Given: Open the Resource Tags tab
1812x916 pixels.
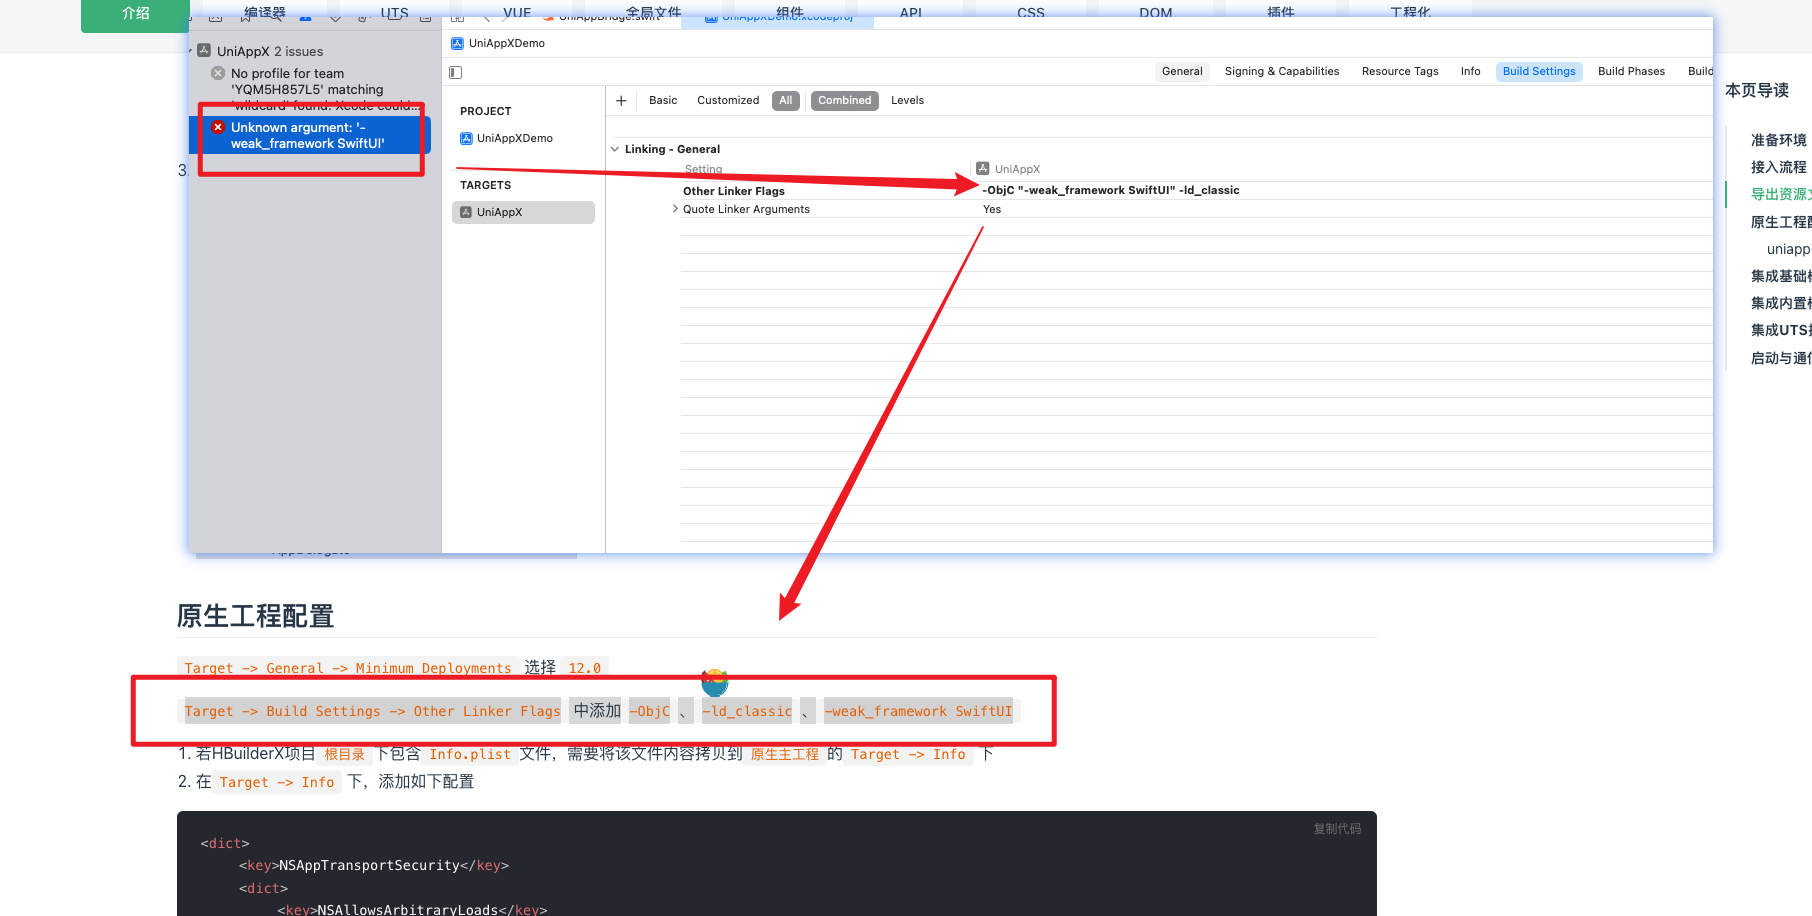Looking at the screenshot, I should pyautogui.click(x=1400, y=71).
